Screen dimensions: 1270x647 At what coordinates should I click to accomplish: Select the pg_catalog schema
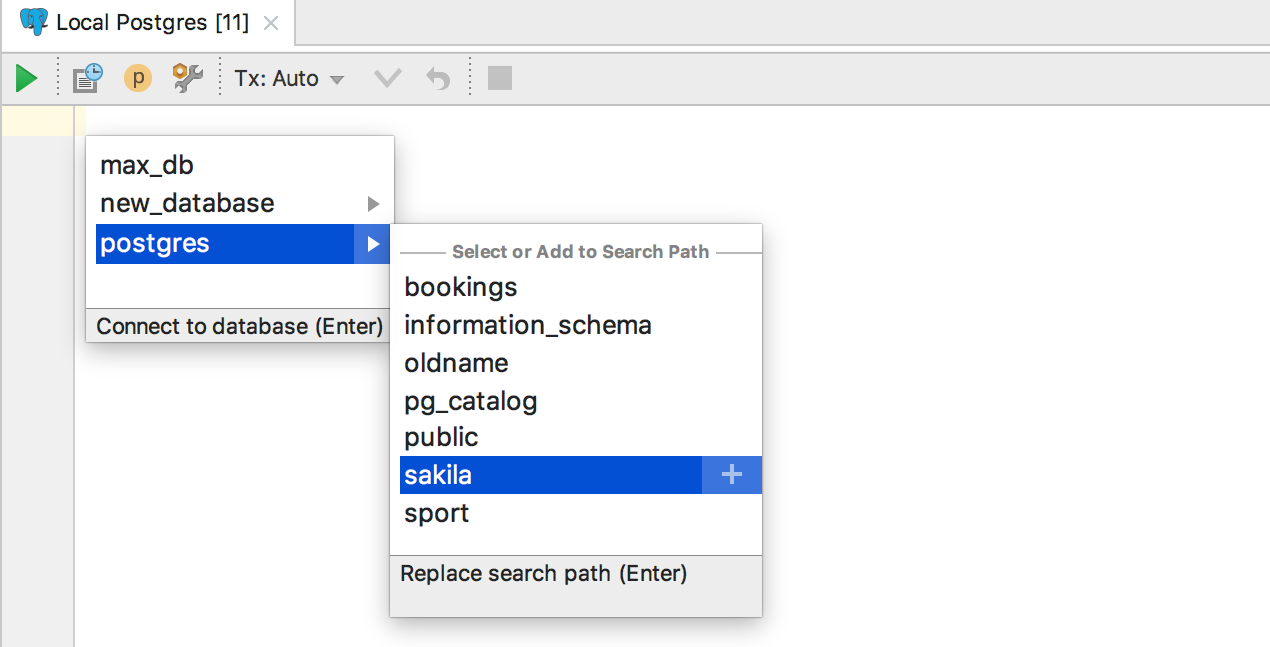pos(580,401)
